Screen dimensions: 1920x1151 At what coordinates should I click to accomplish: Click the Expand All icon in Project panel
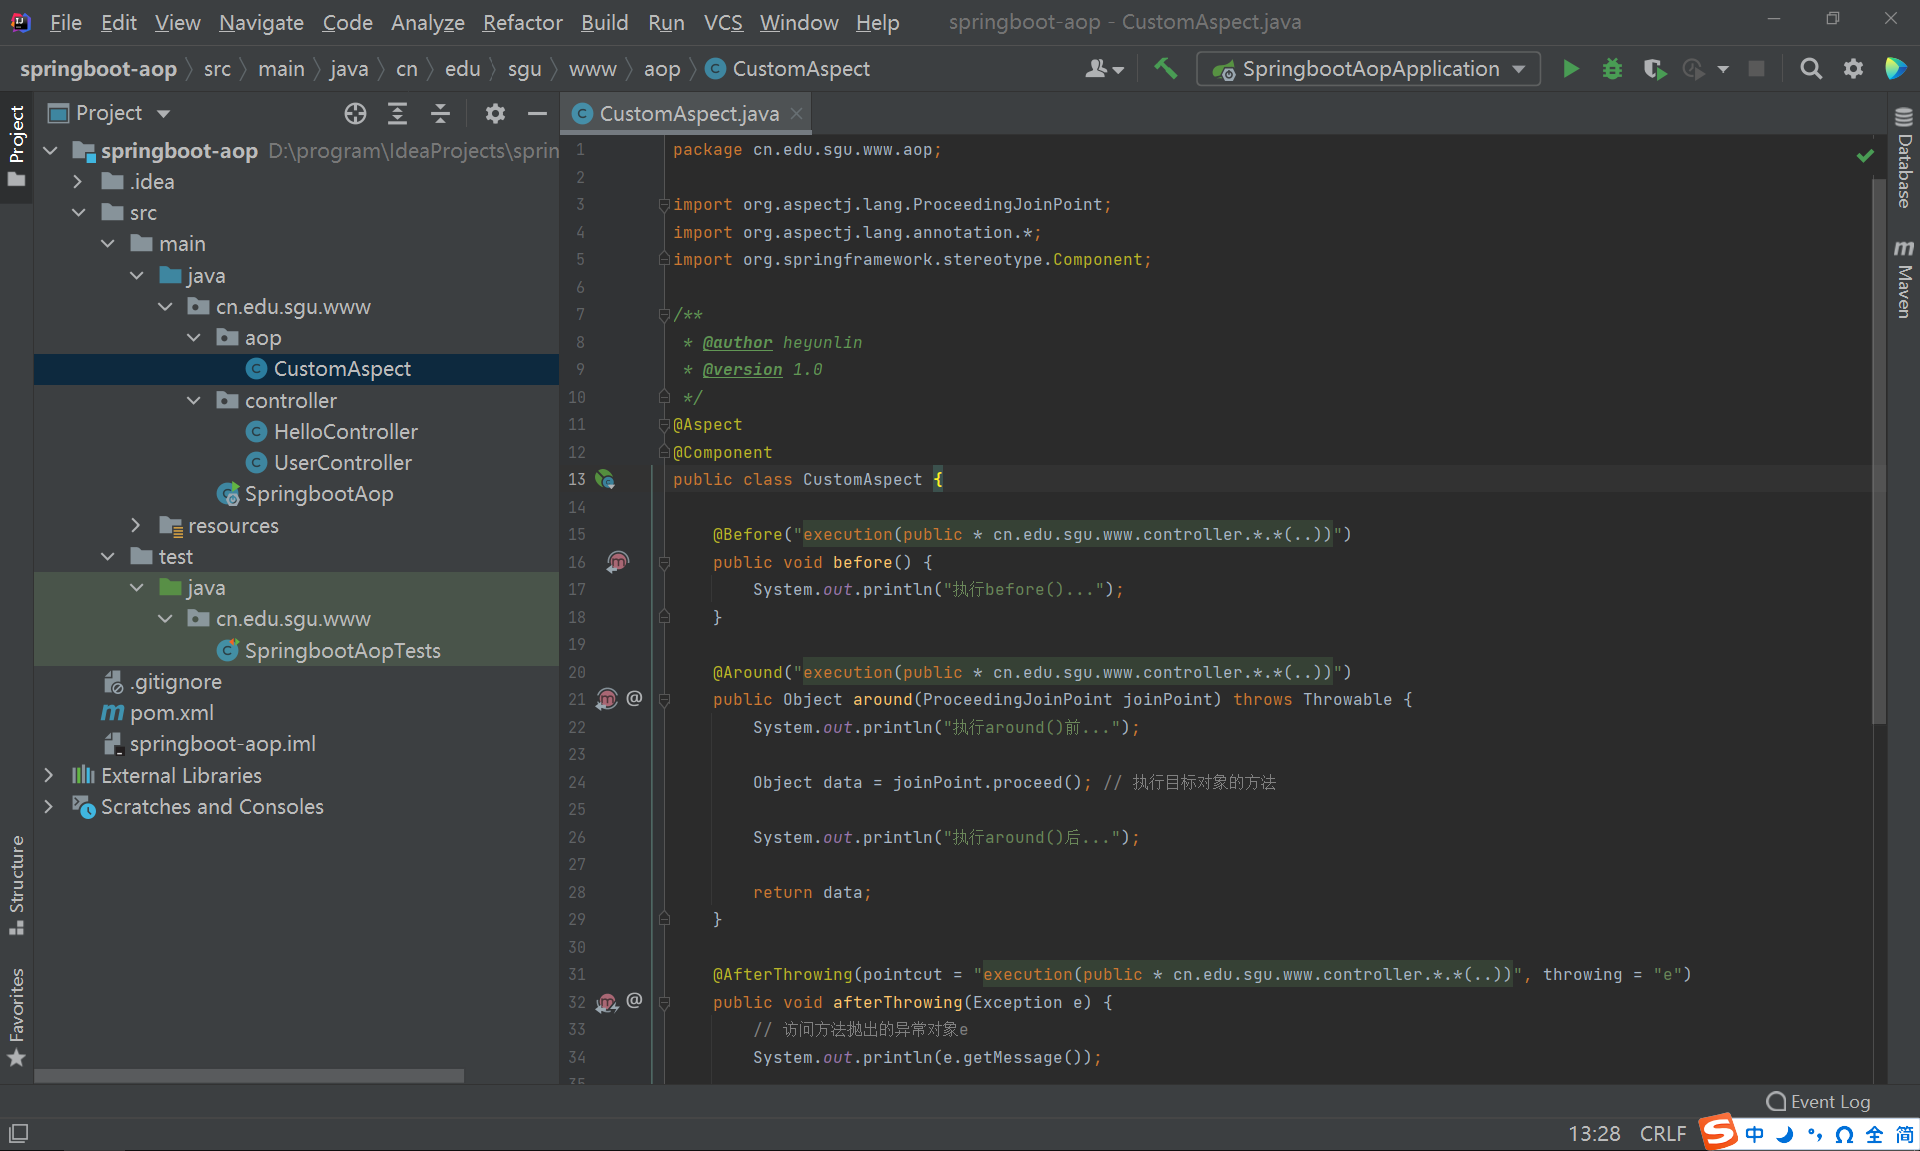pos(397,114)
